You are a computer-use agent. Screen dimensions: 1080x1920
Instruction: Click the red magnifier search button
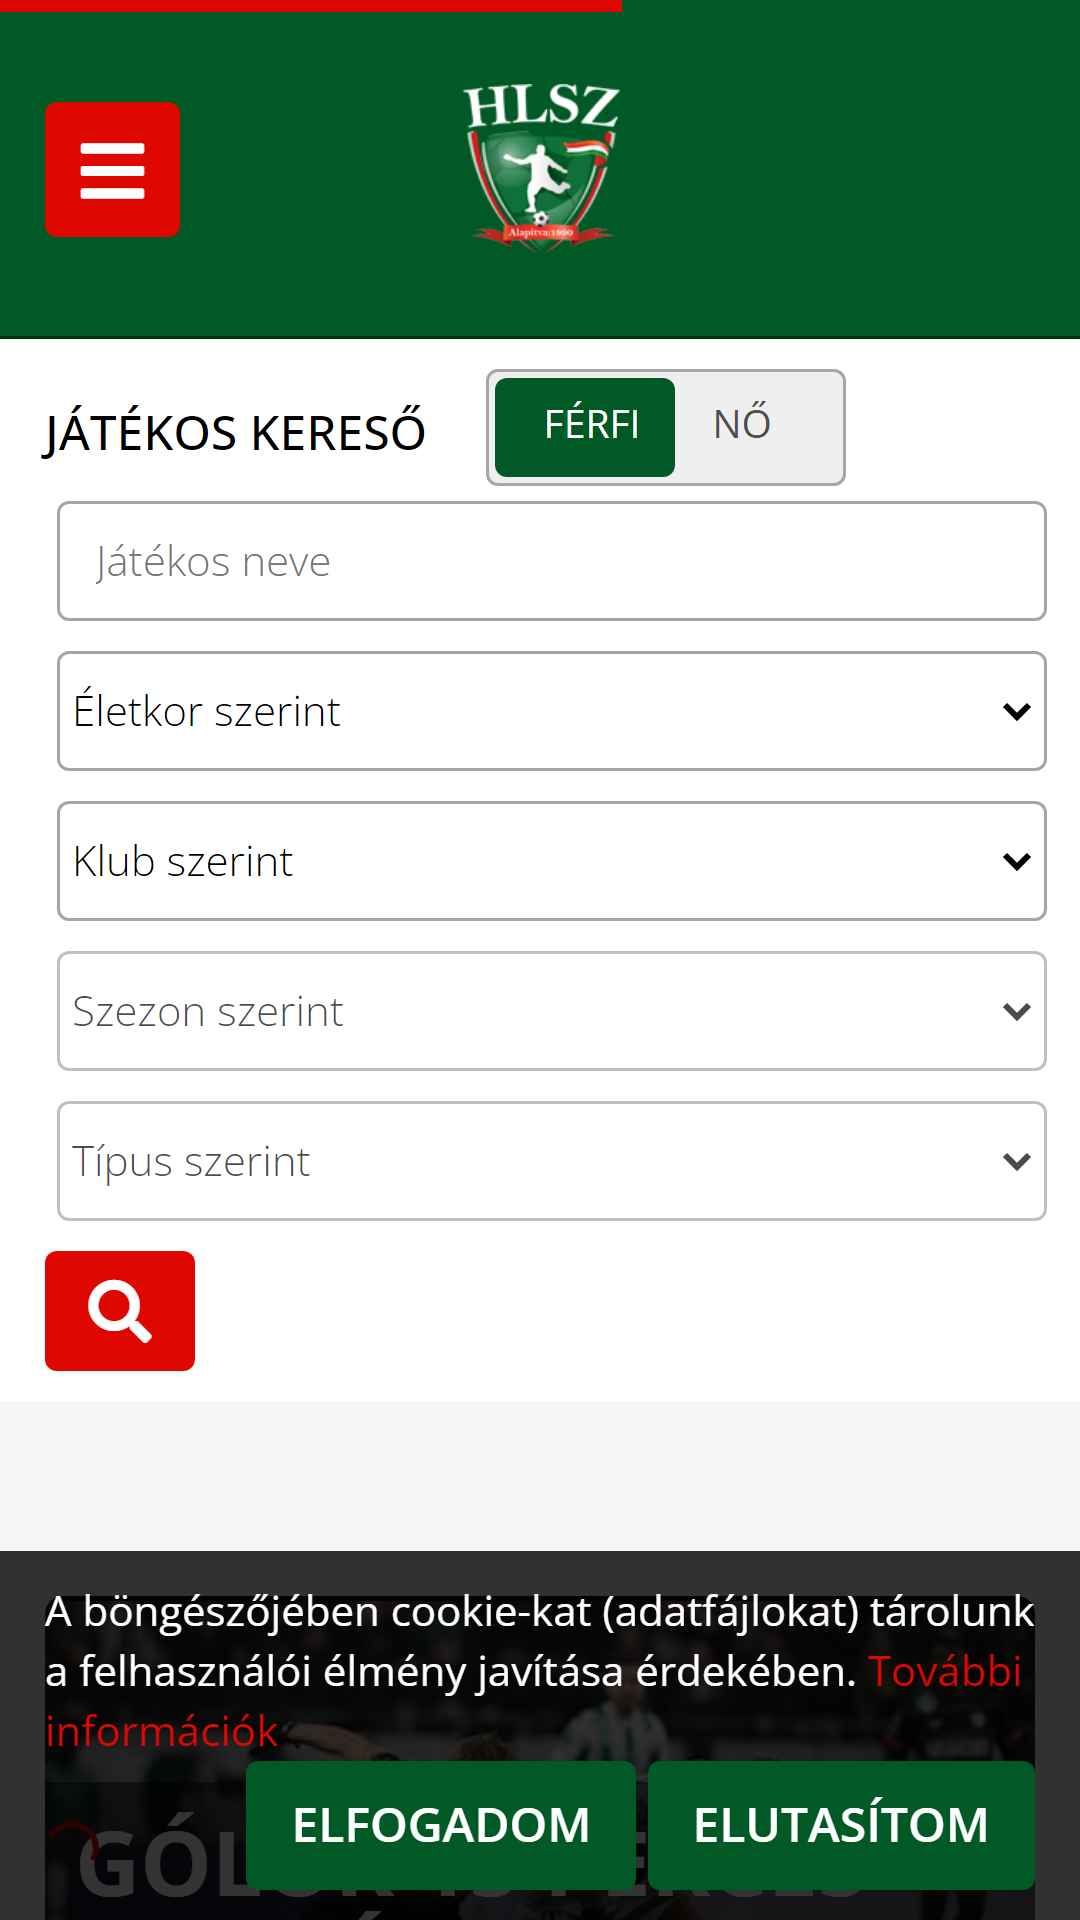tap(120, 1310)
